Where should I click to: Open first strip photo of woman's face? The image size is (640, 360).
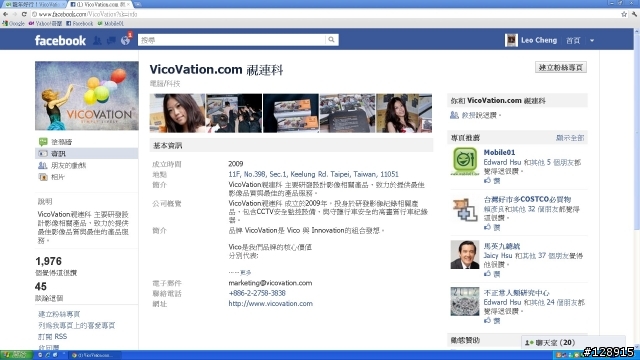(x=177, y=113)
